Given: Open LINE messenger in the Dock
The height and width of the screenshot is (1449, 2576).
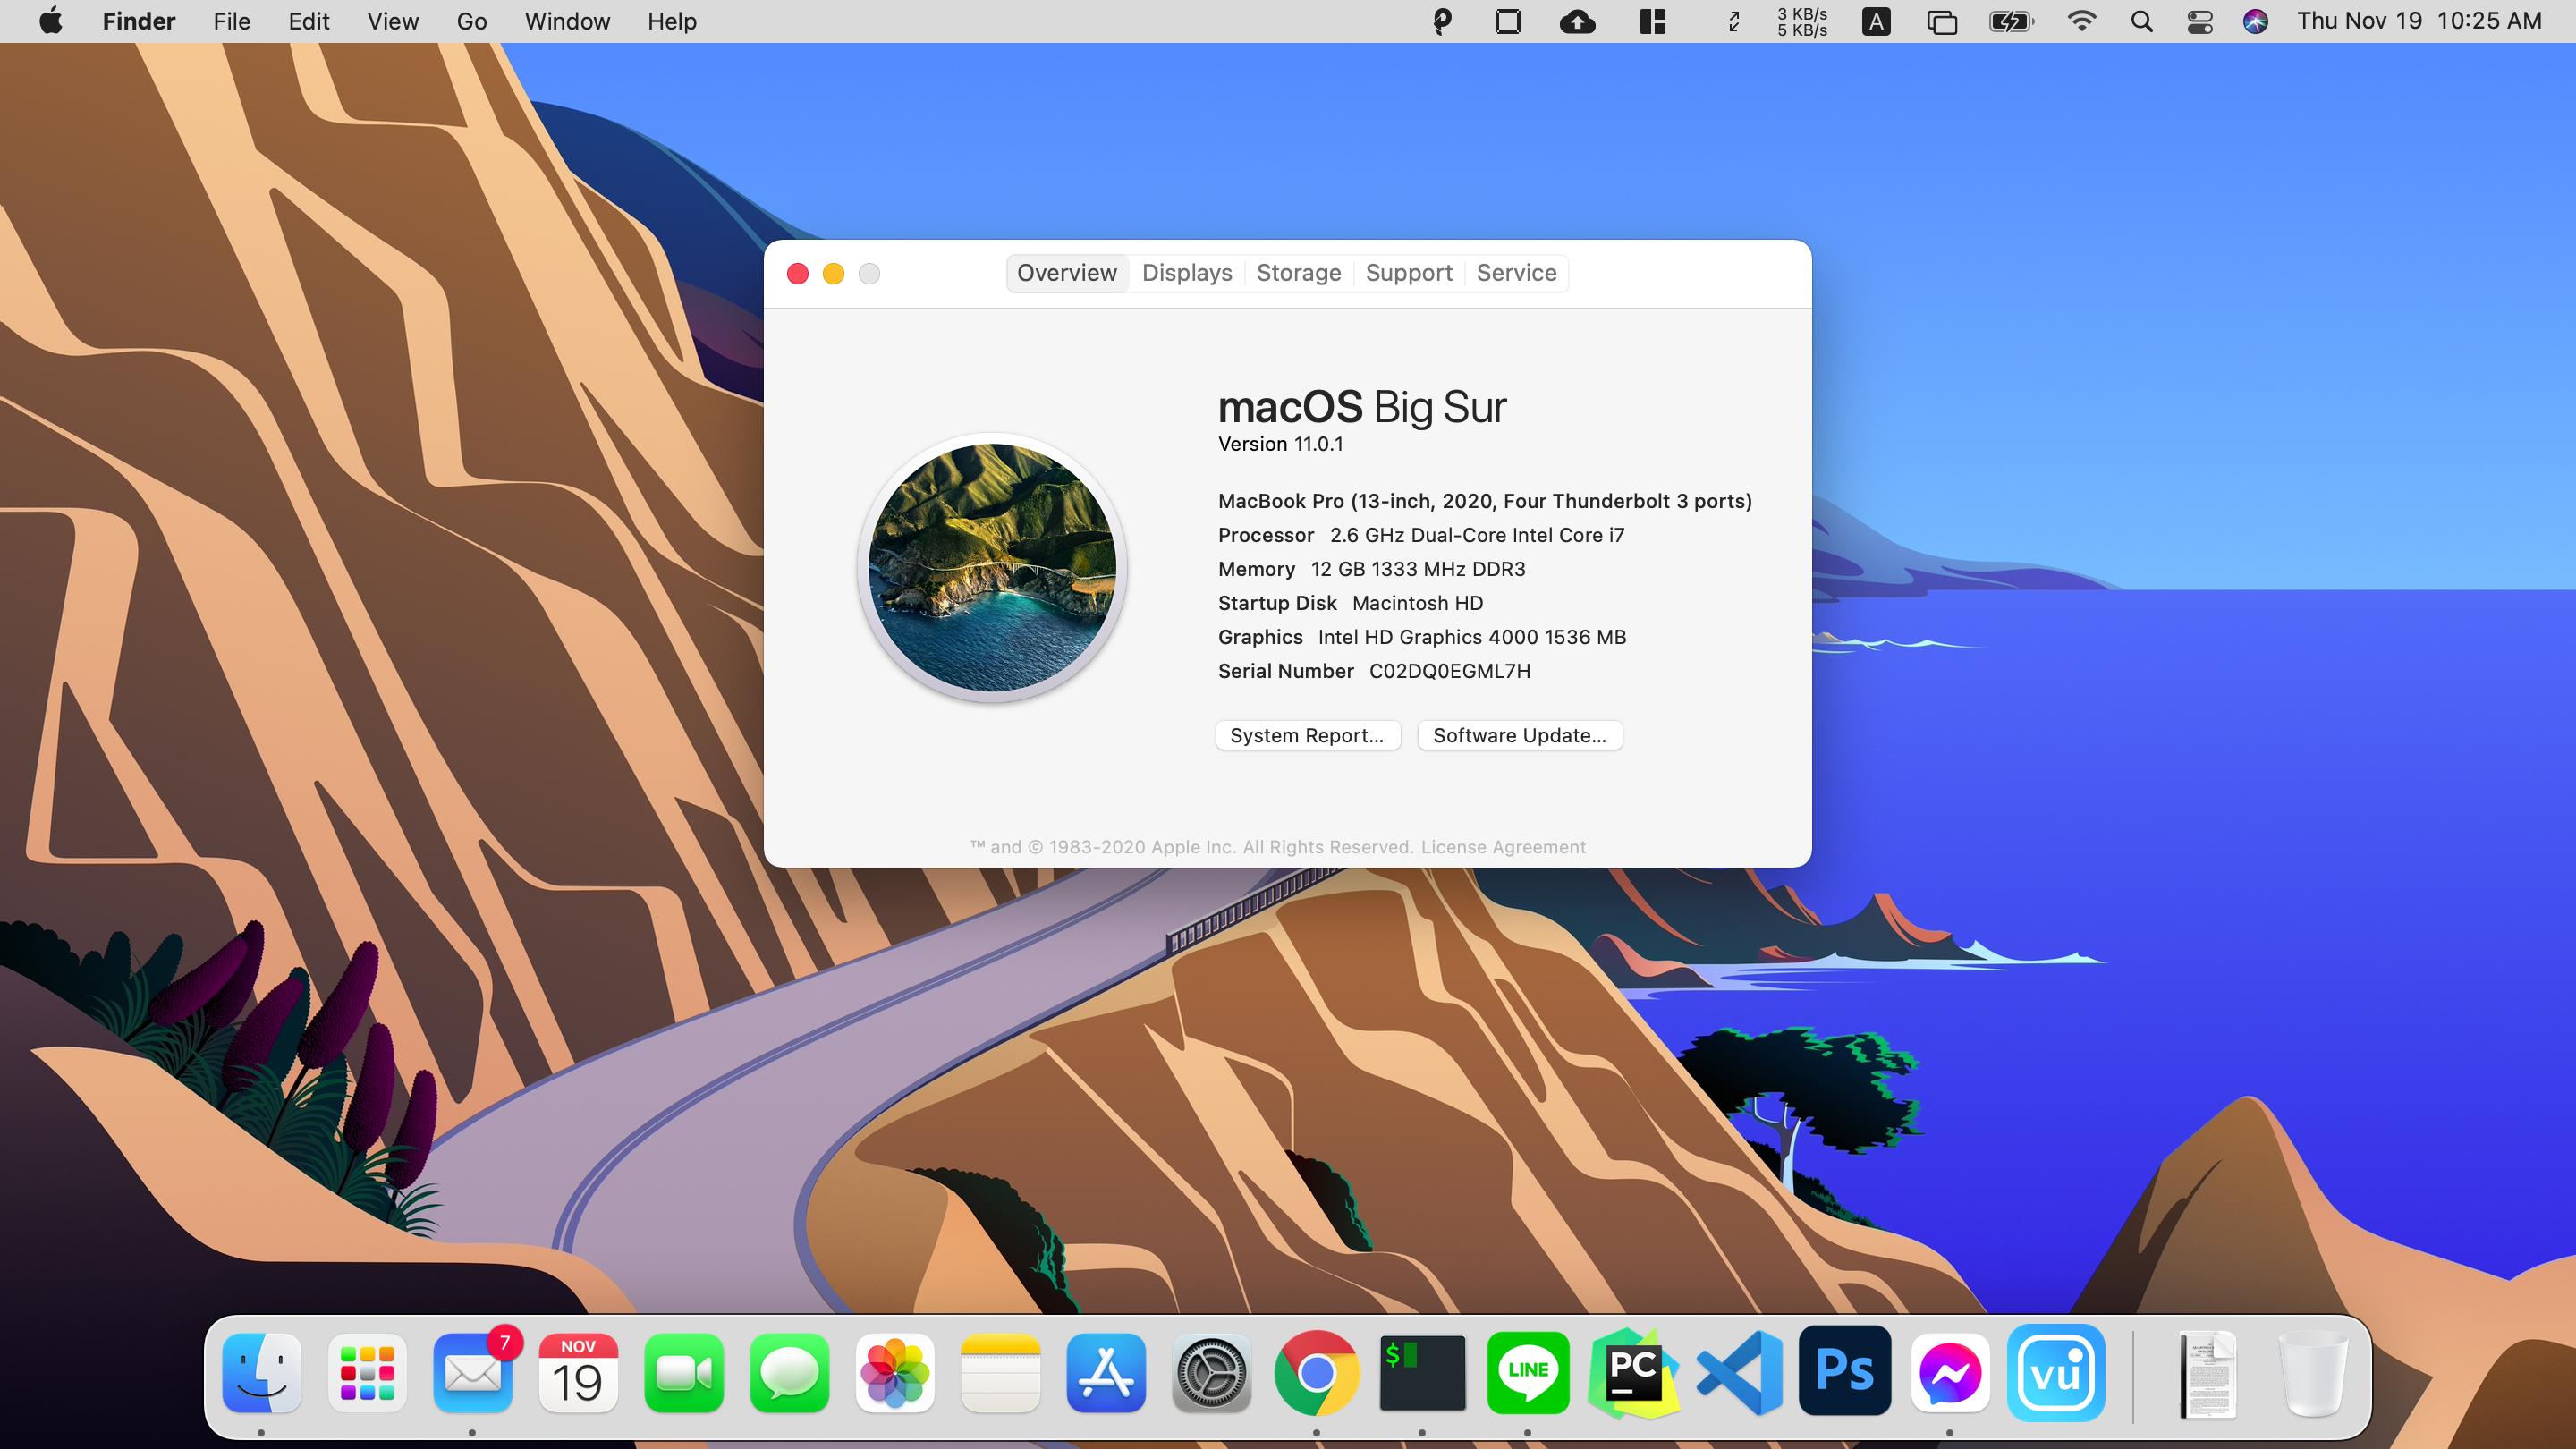Looking at the screenshot, I should click(1528, 1373).
